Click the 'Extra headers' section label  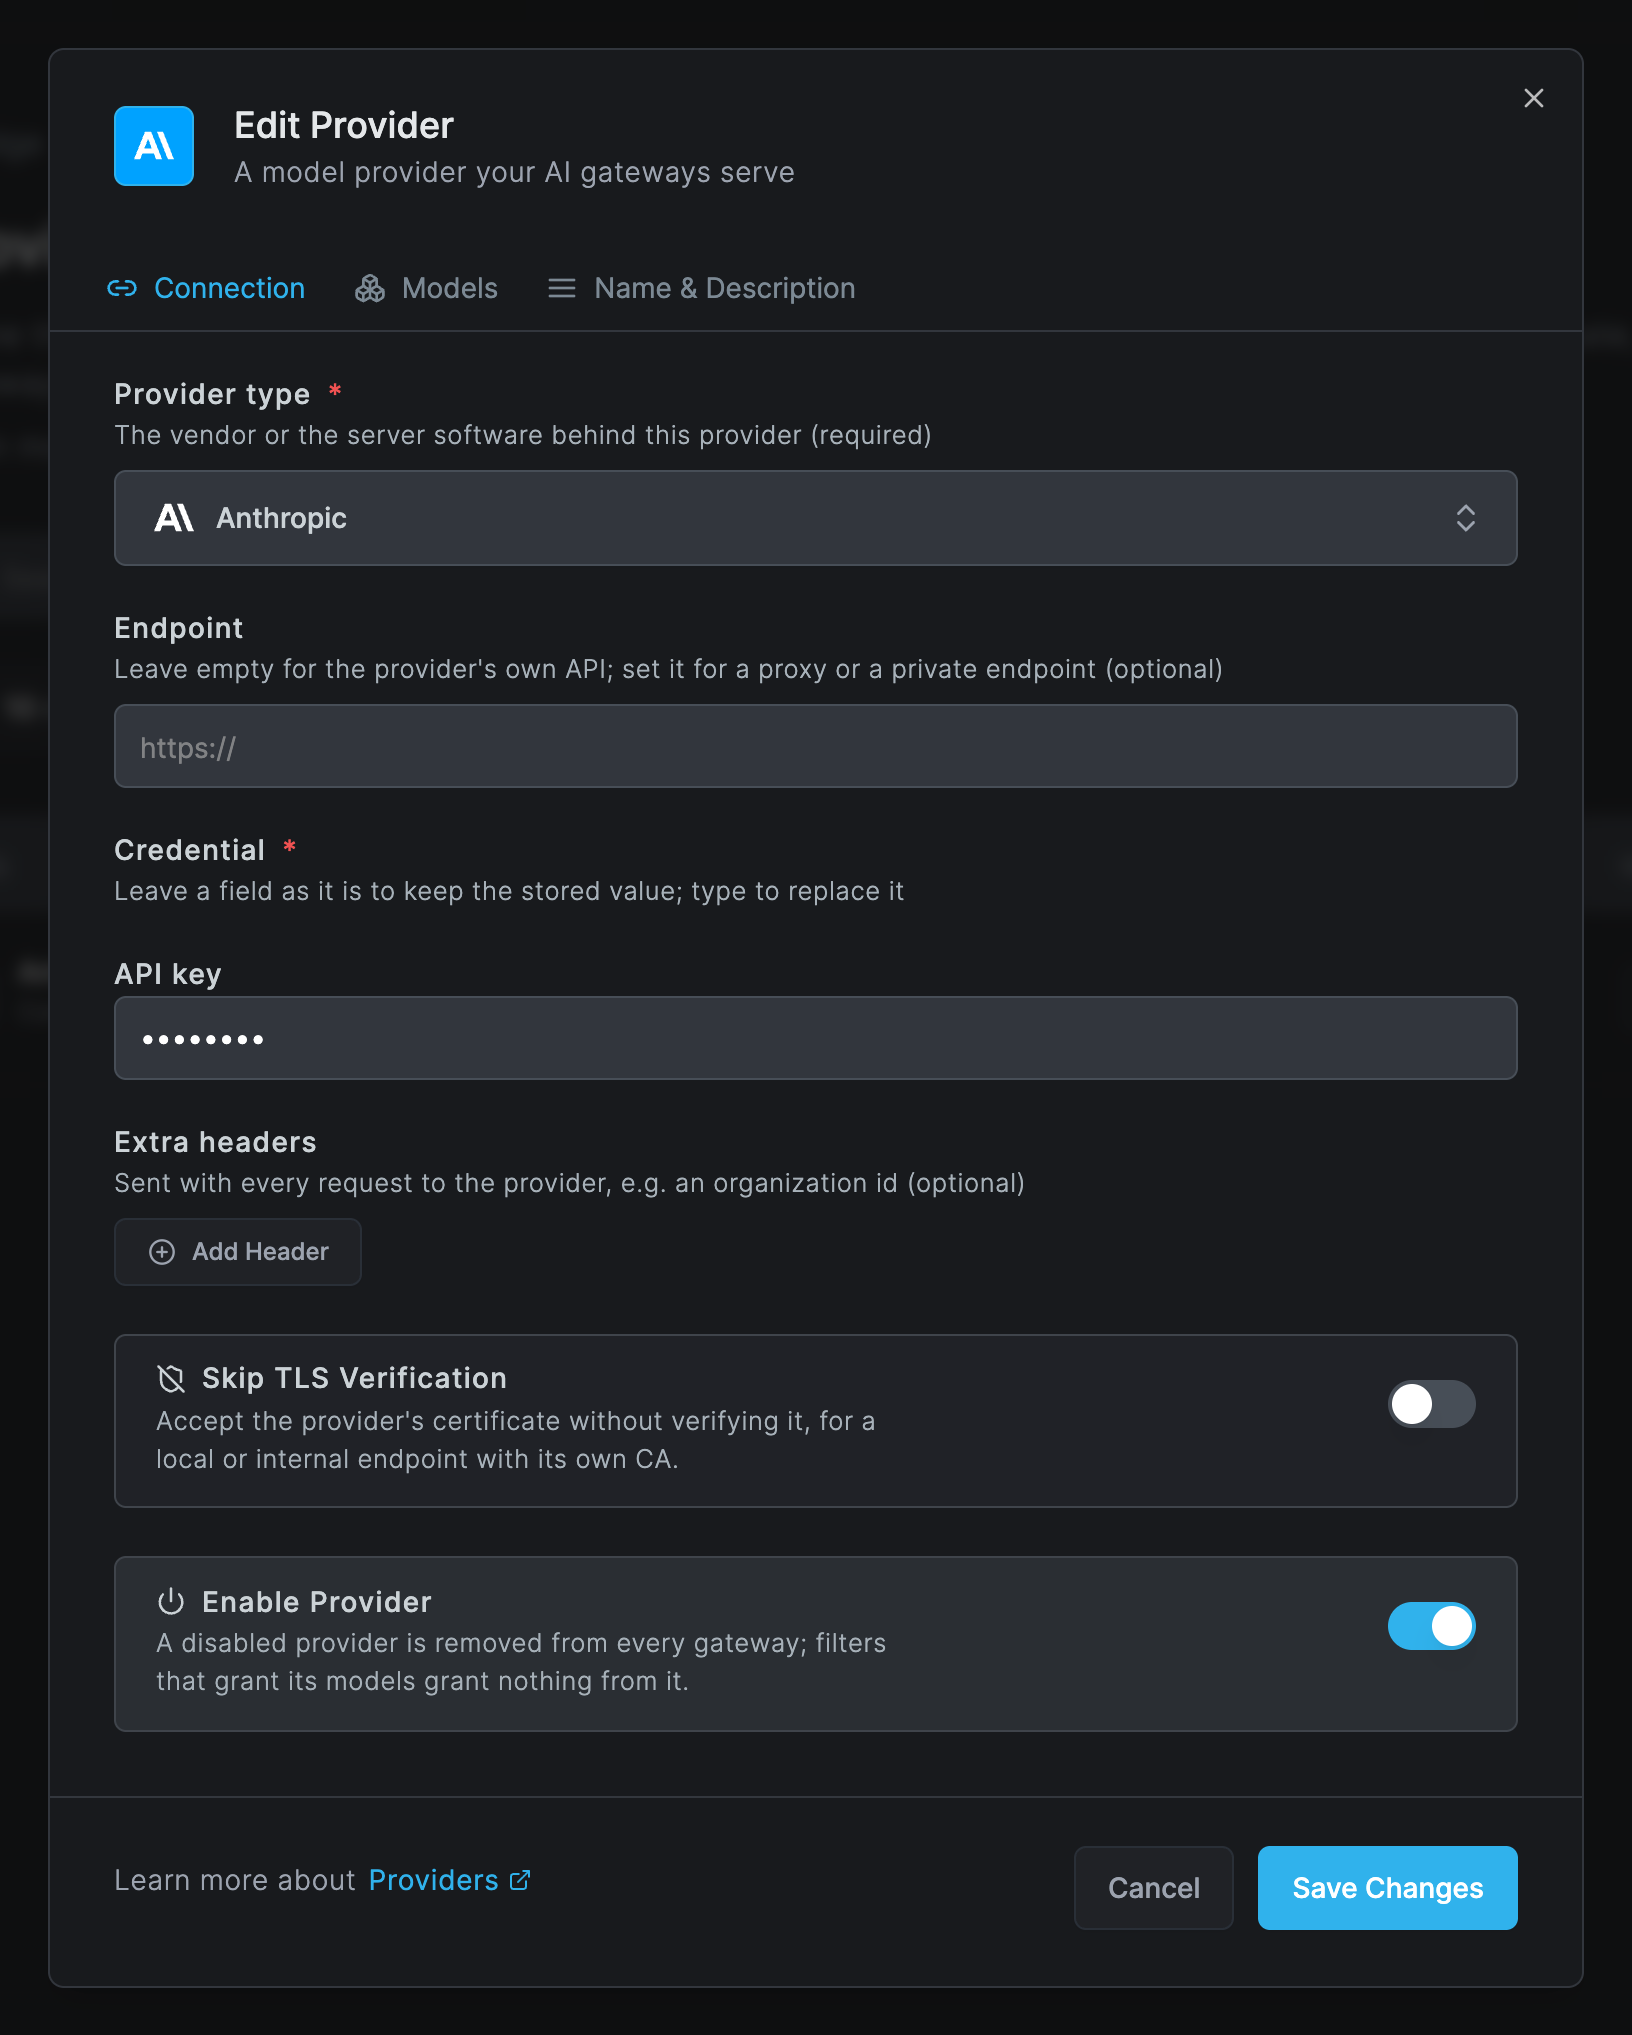(x=215, y=1142)
